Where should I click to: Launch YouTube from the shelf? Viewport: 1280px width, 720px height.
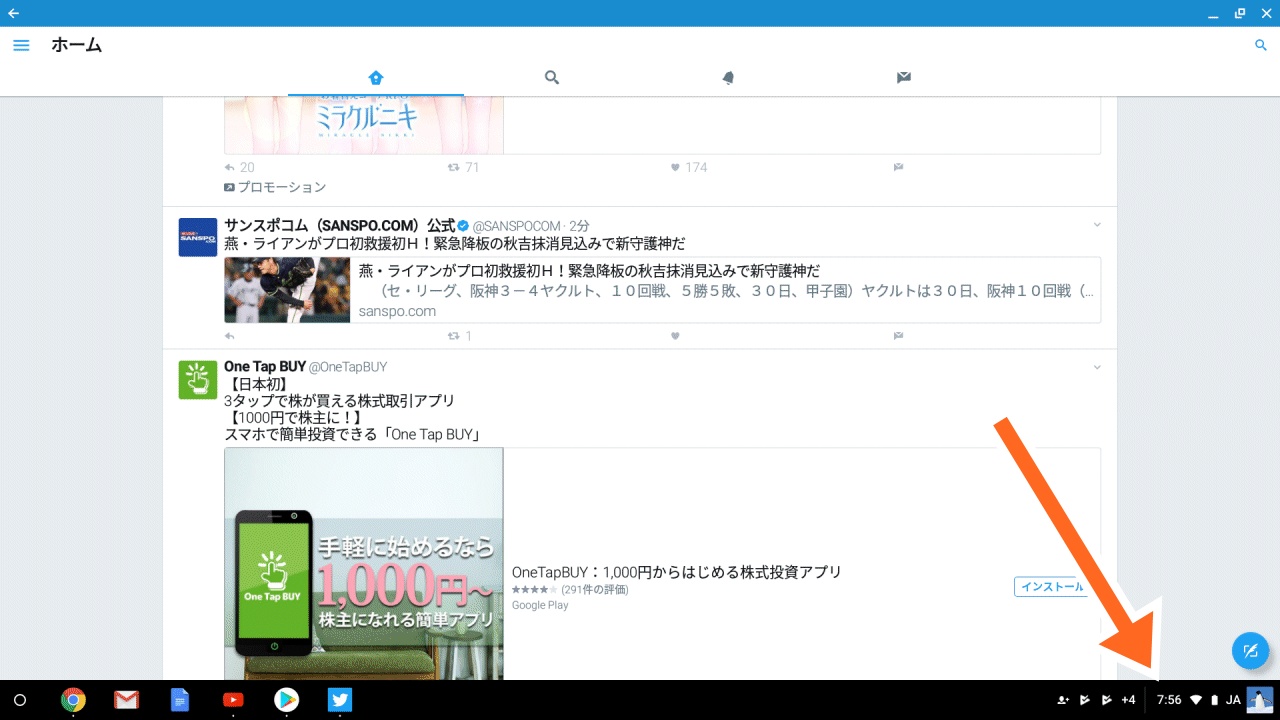[233, 700]
